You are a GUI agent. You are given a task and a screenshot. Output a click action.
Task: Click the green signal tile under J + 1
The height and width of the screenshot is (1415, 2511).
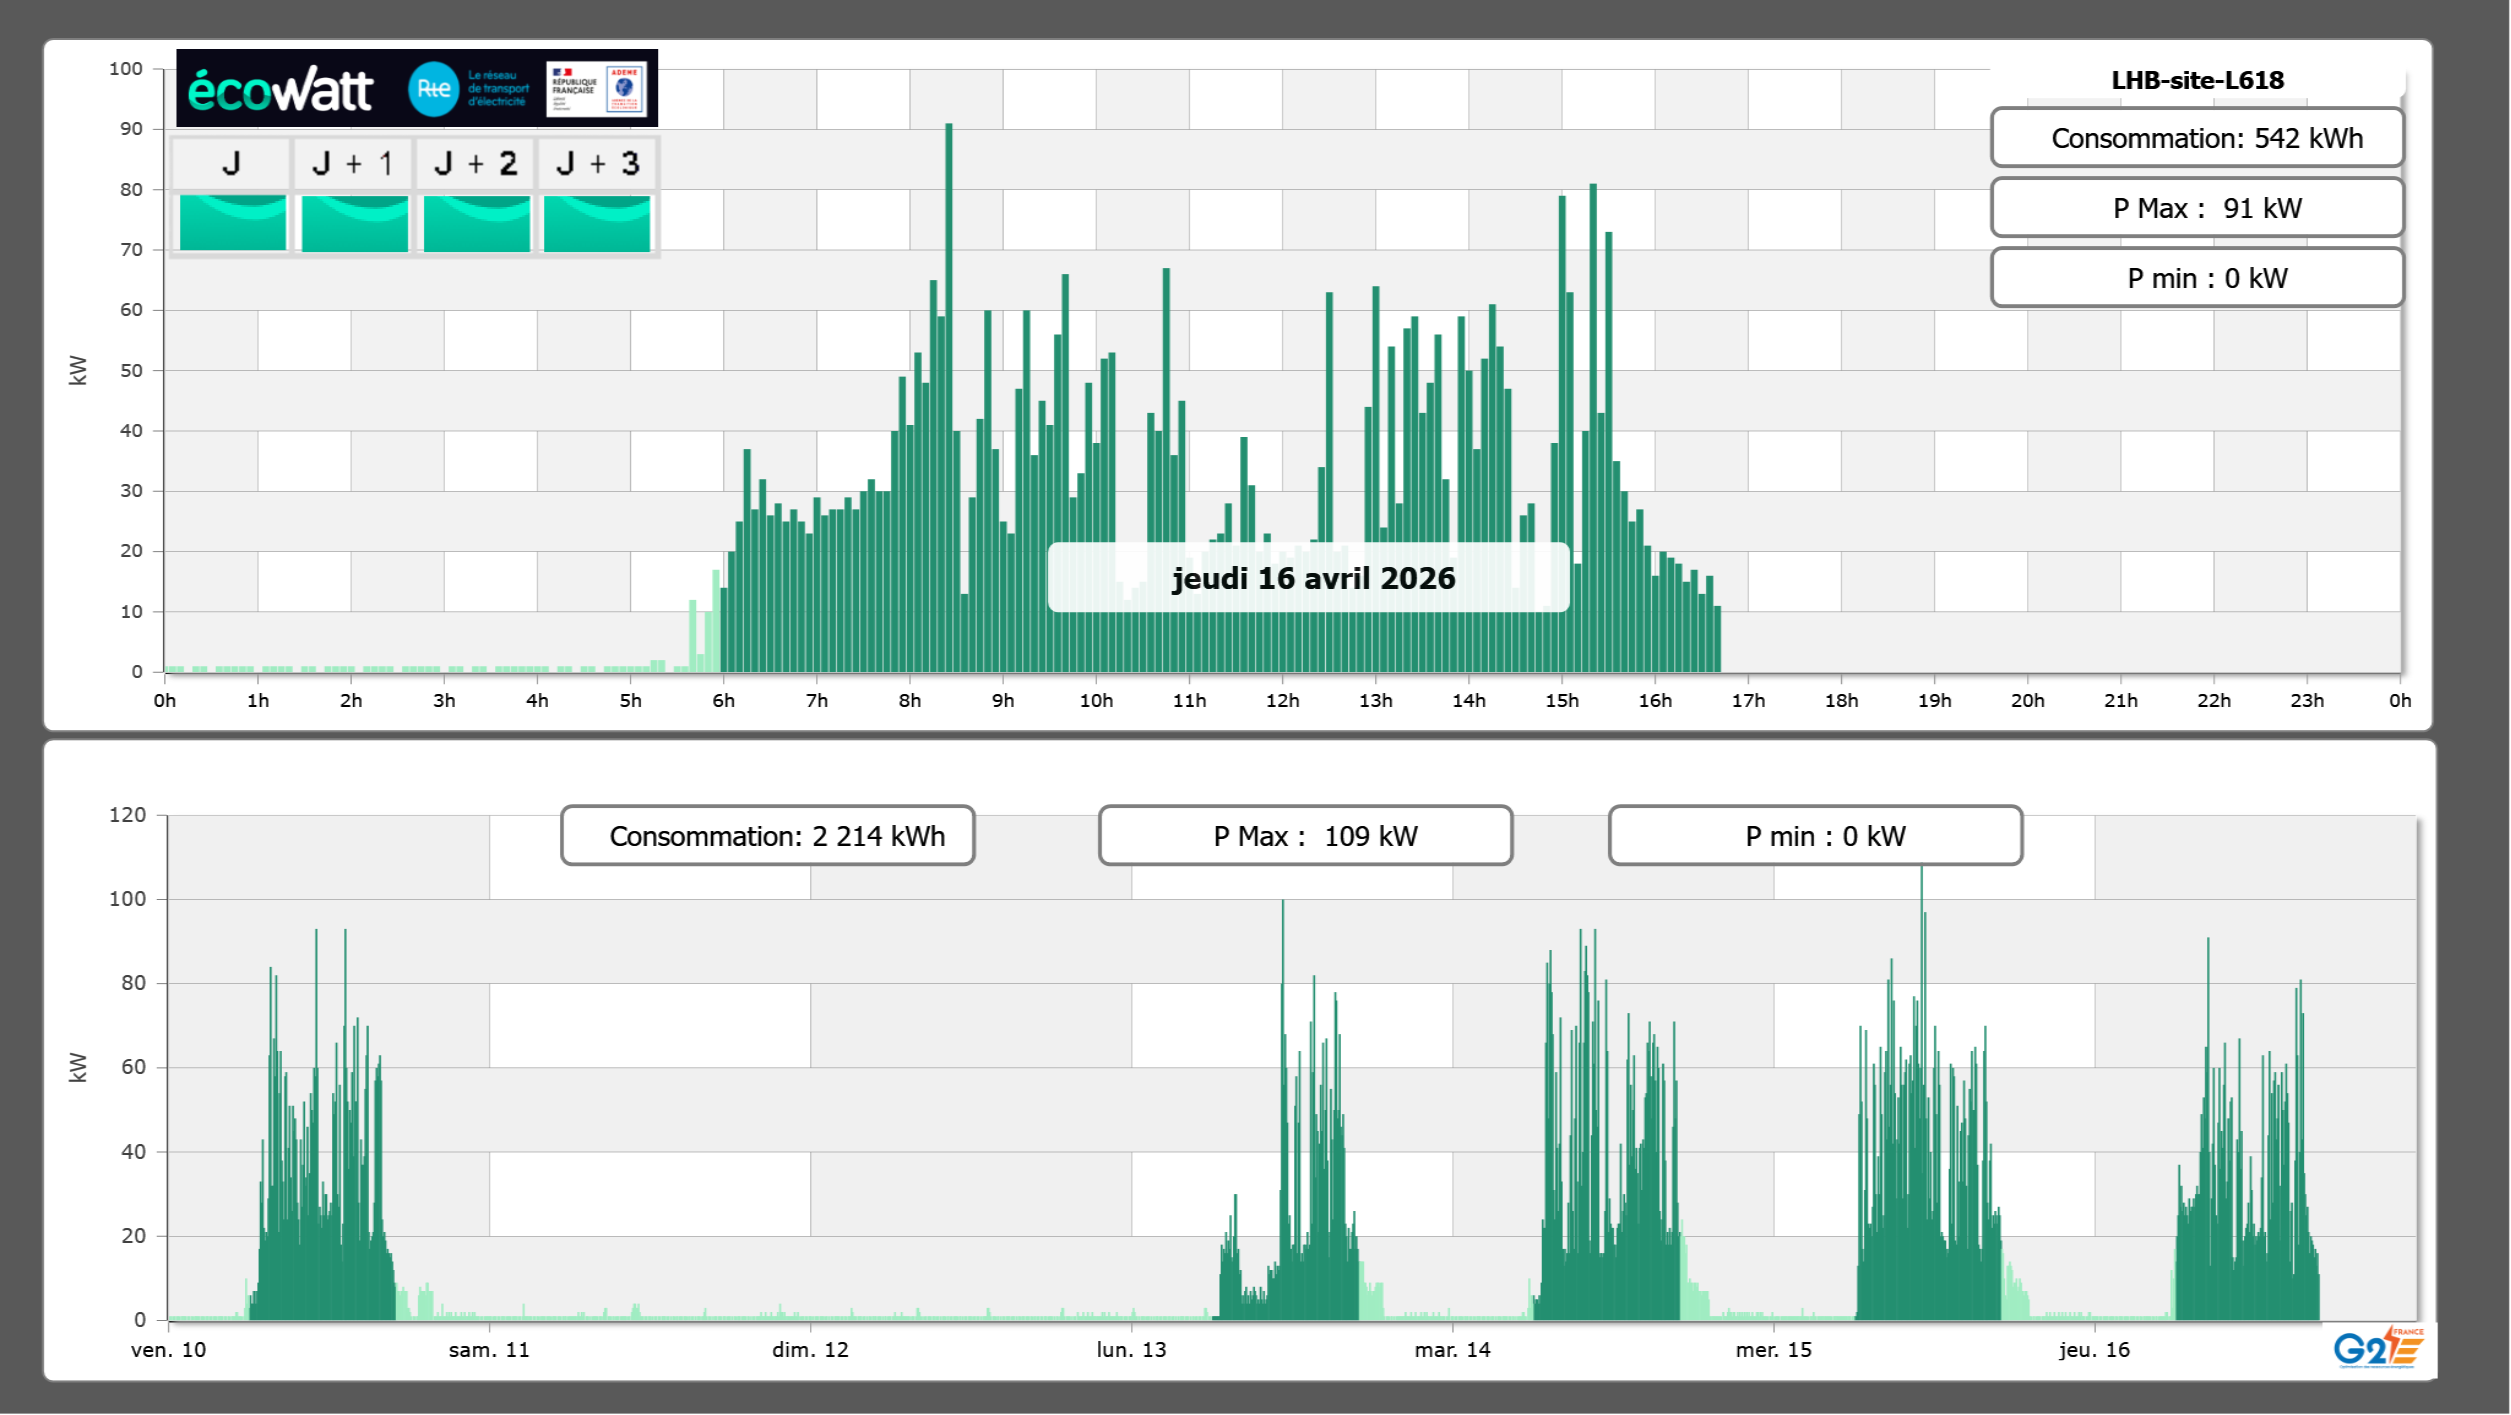tap(354, 223)
